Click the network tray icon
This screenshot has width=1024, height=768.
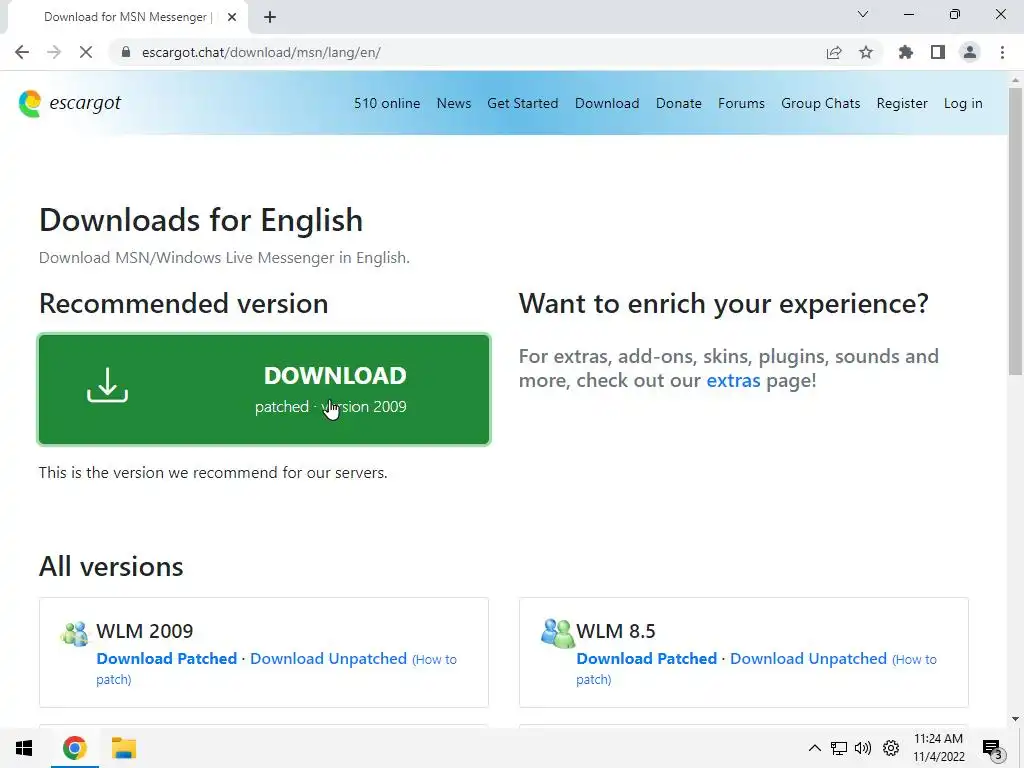click(x=839, y=748)
